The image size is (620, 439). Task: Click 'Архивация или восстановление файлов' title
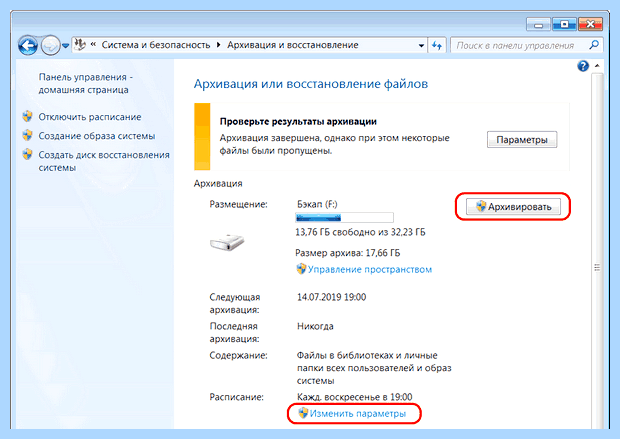point(311,84)
